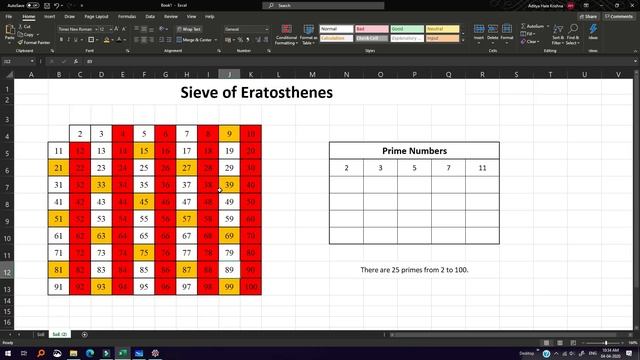This screenshot has width=640, height=360.
Task: Open the Borders dropdown
Action: [97, 40]
